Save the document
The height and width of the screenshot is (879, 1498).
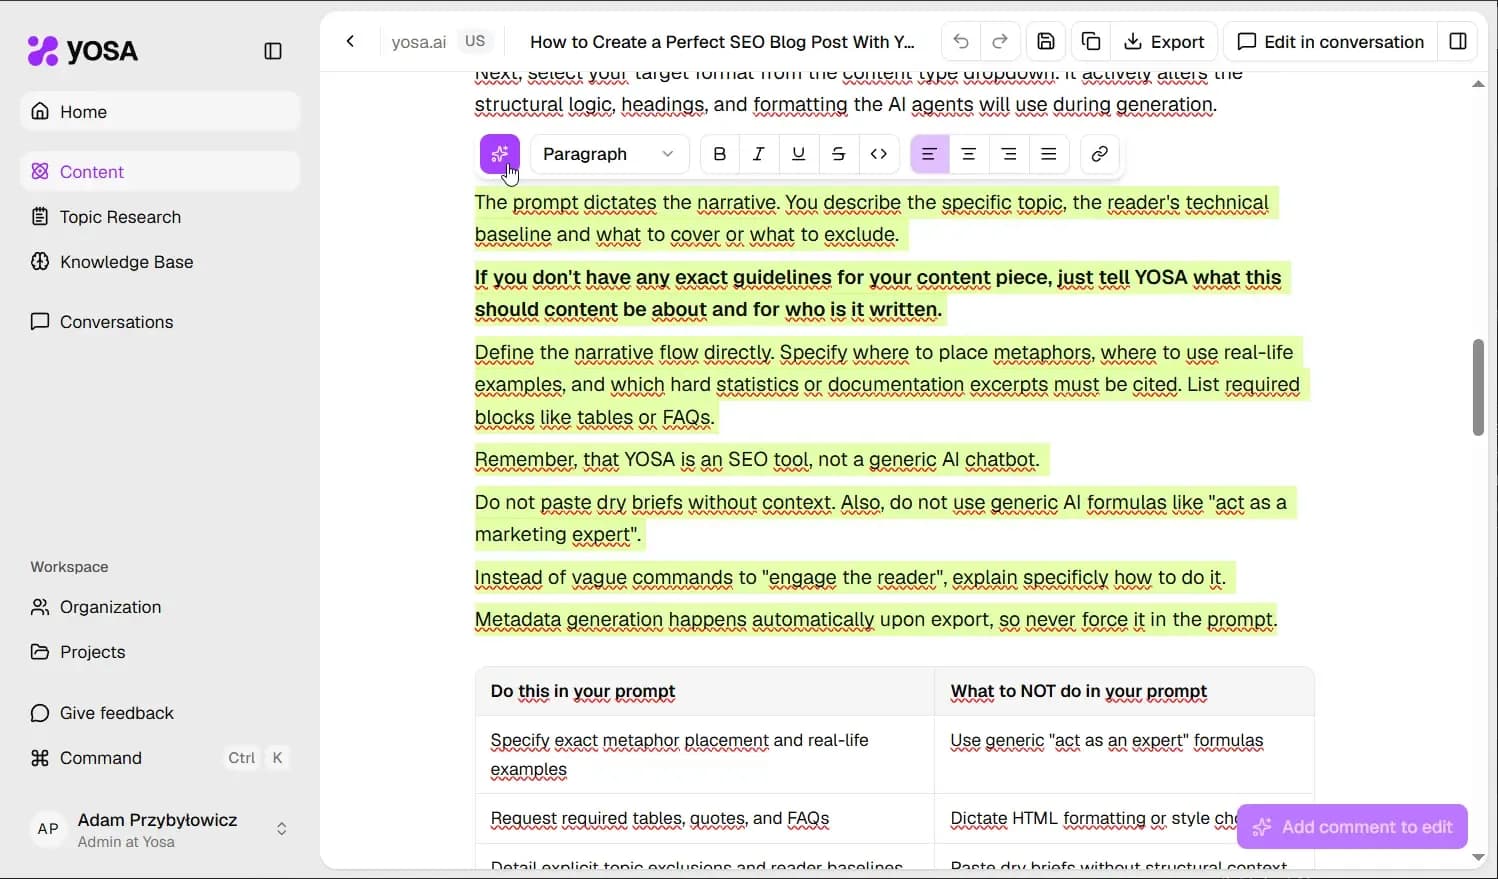point(1046,41)
